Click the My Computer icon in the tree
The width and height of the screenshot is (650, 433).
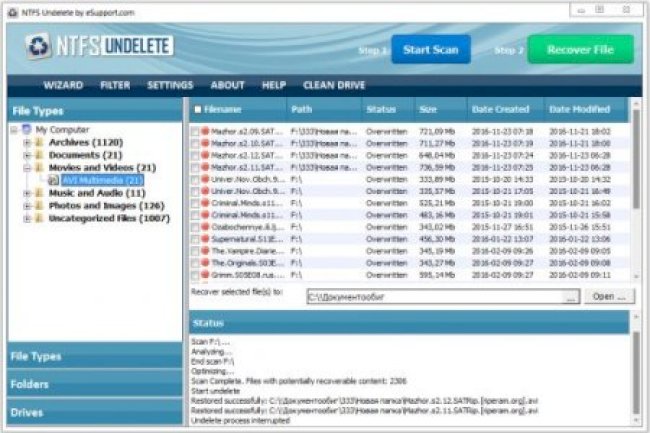[27, 129]
